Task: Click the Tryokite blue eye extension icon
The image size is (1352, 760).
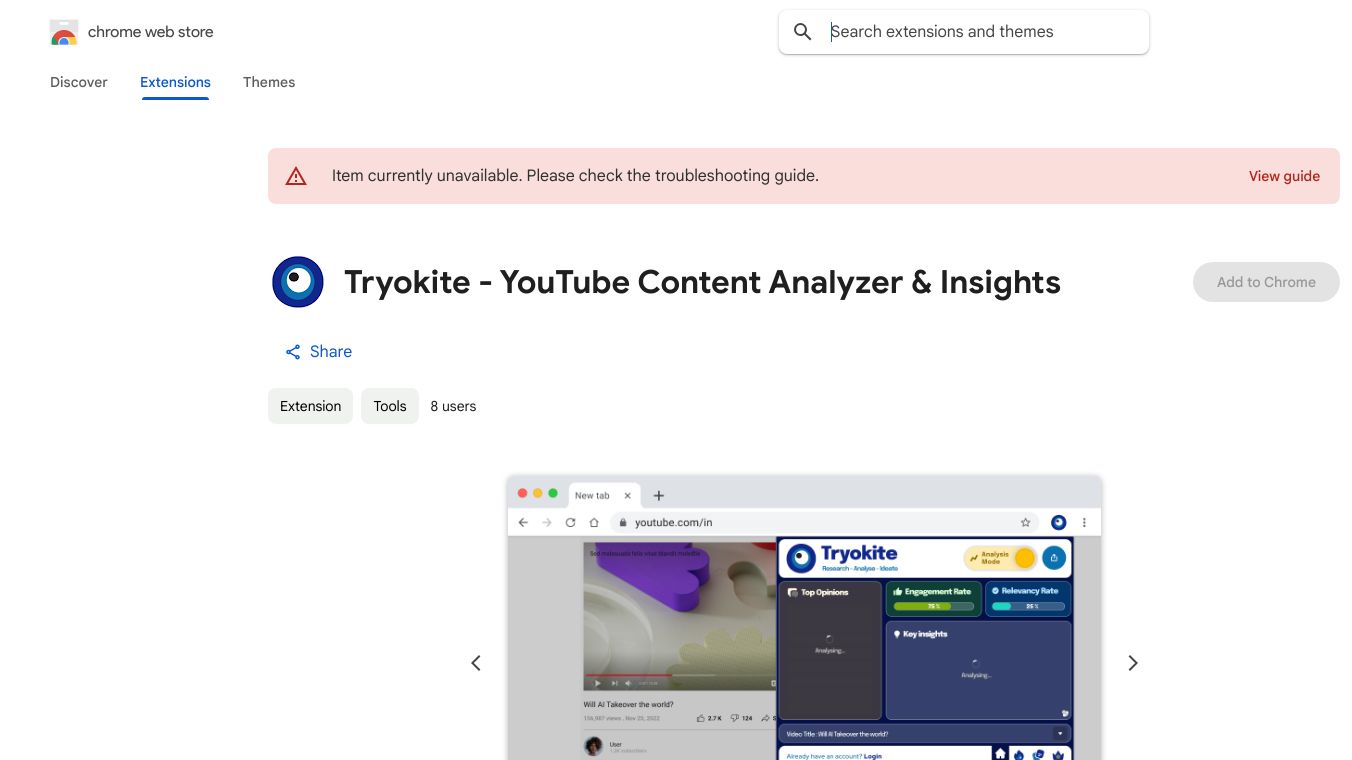Action: (298, 282)
